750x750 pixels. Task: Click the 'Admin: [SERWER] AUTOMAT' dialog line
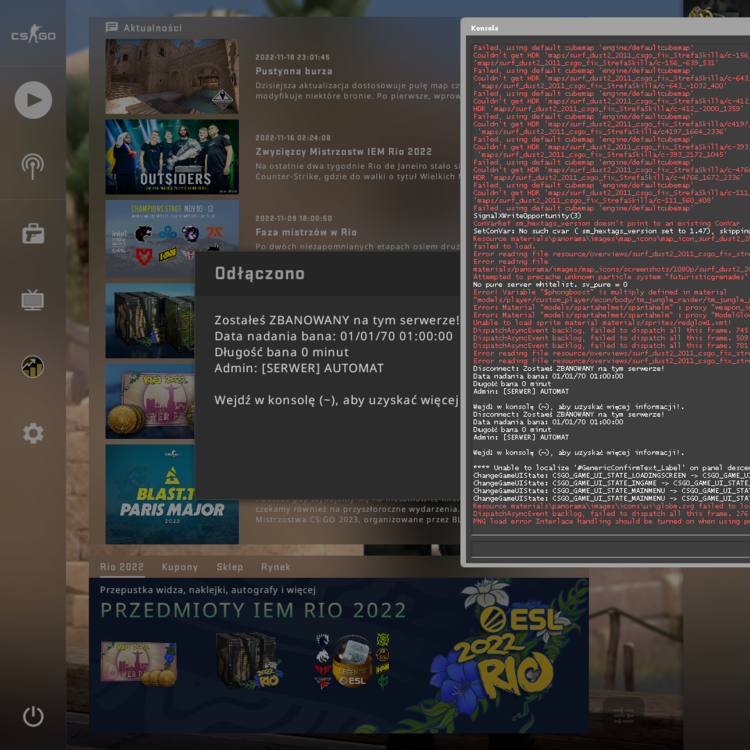point(299,368)
